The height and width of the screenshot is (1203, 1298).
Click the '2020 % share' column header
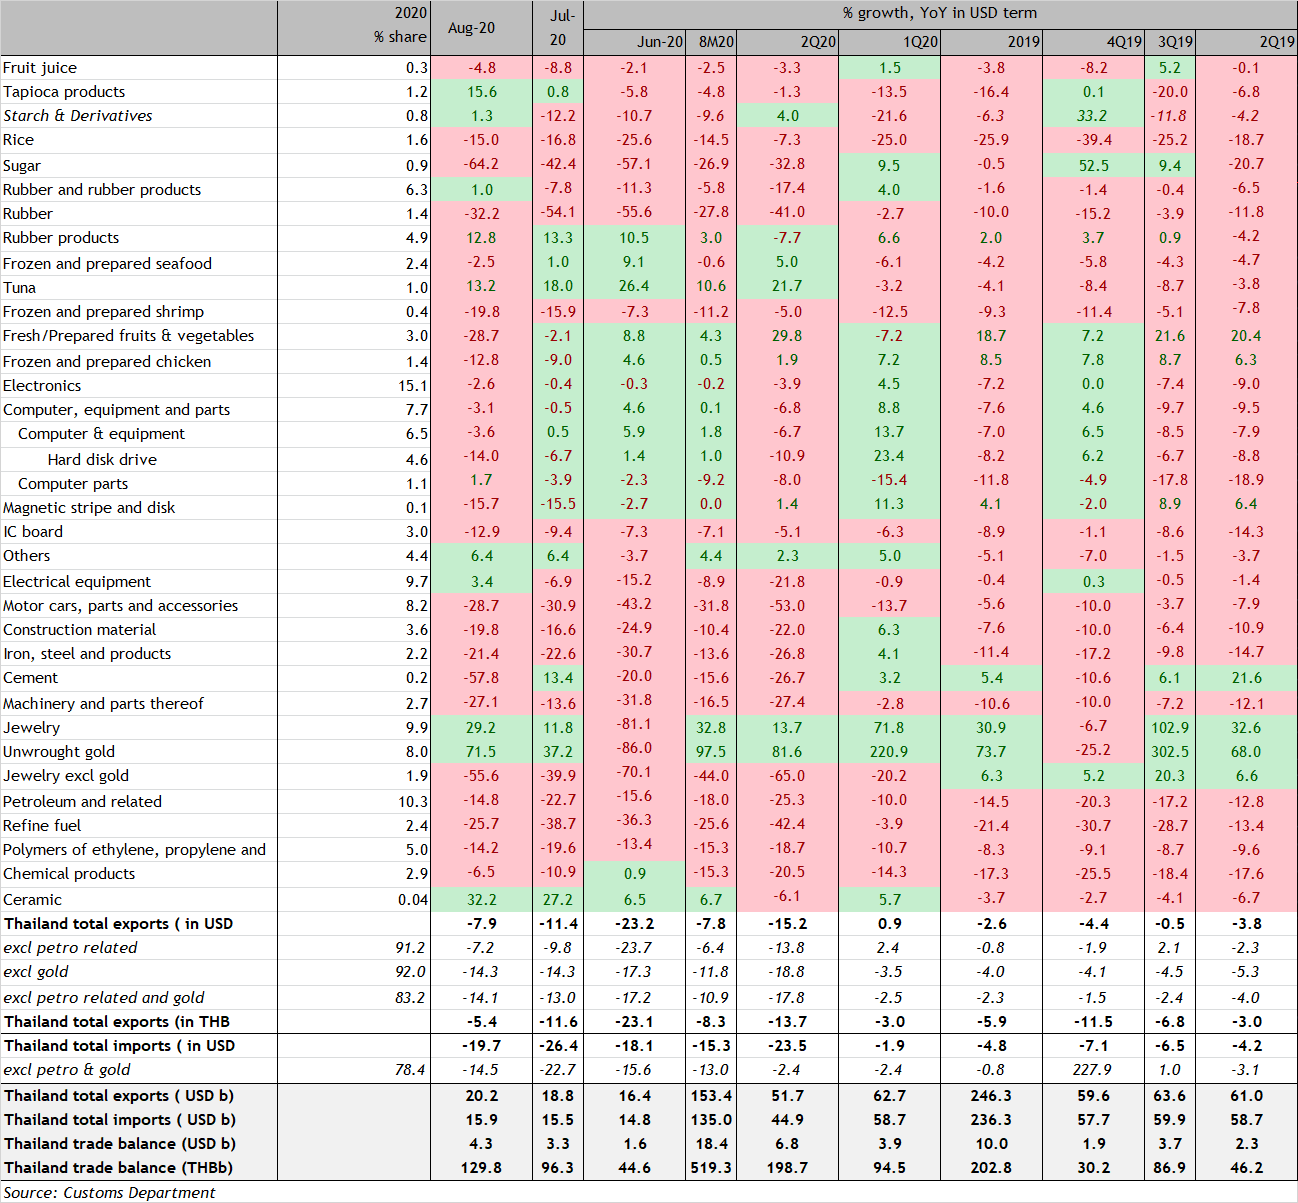point(399,26)
